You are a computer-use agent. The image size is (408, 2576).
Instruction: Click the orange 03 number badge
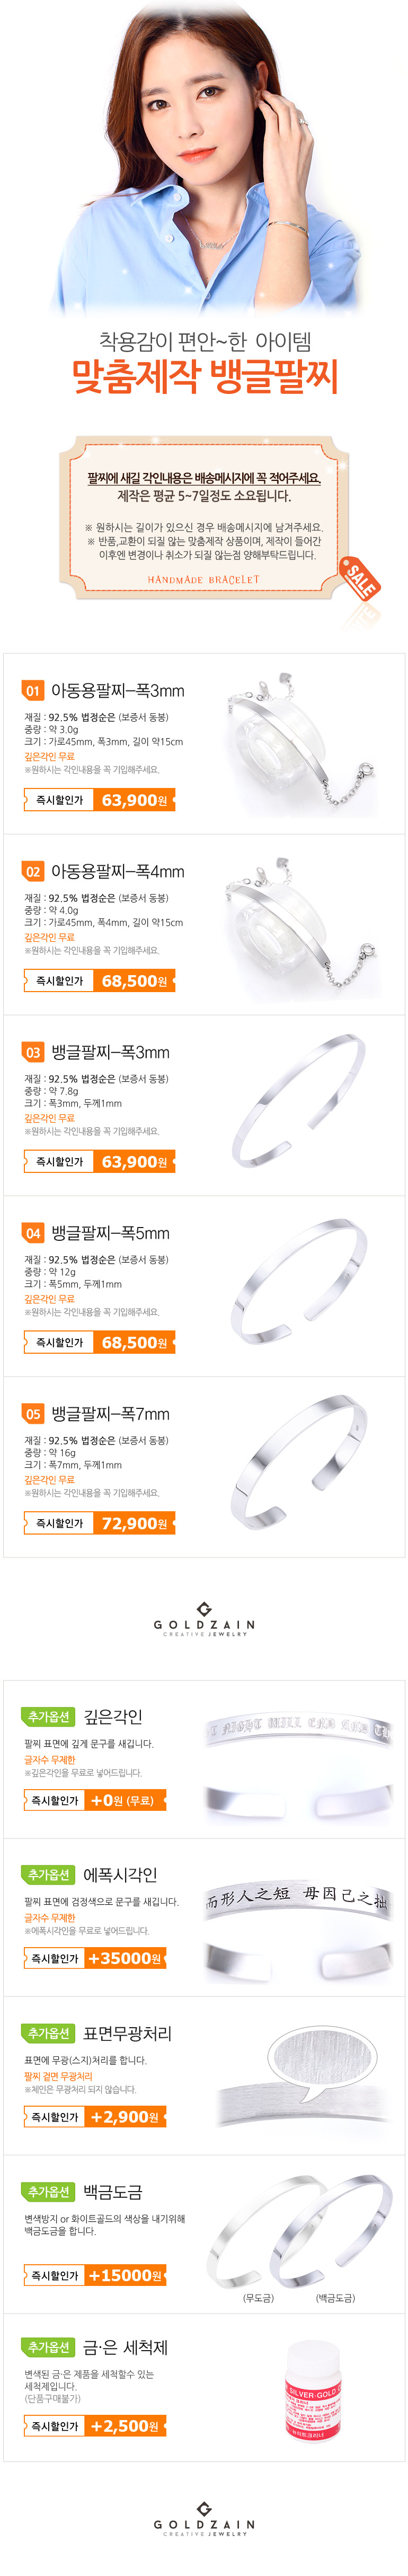33,1053
